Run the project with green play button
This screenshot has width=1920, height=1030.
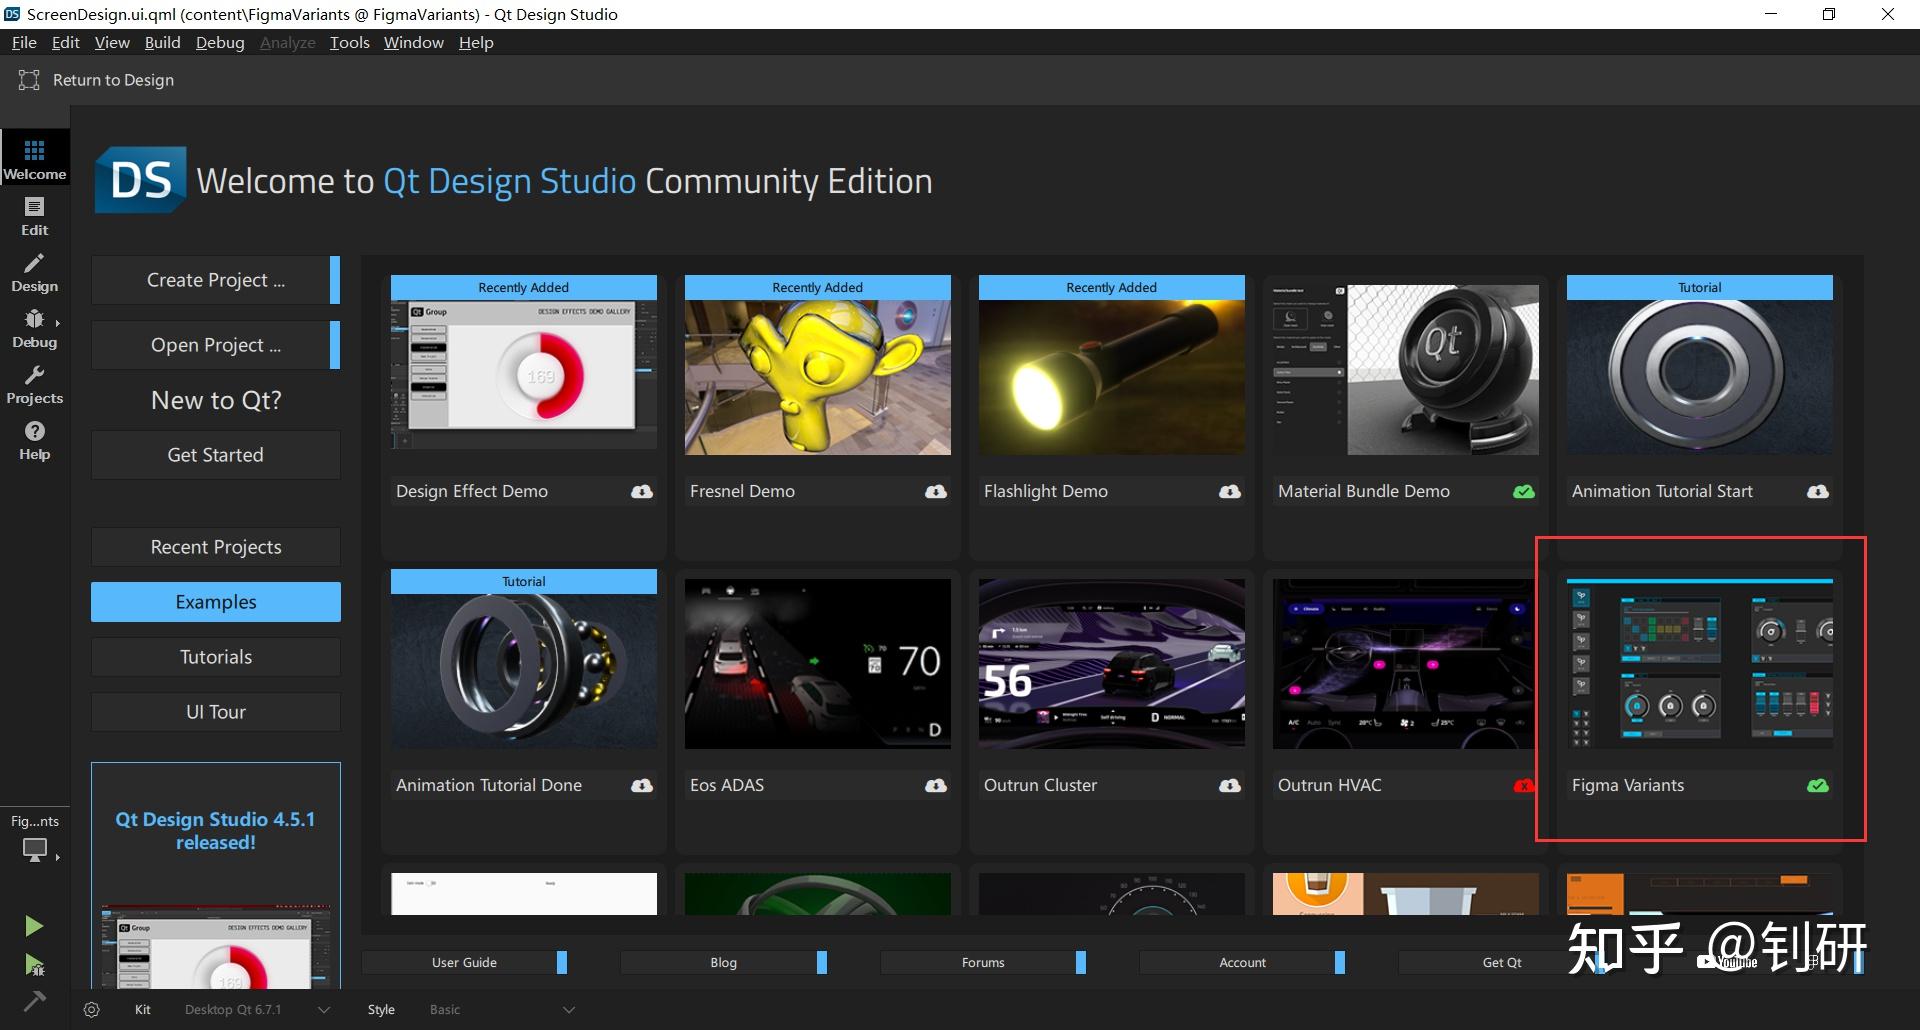coord(34,926)
